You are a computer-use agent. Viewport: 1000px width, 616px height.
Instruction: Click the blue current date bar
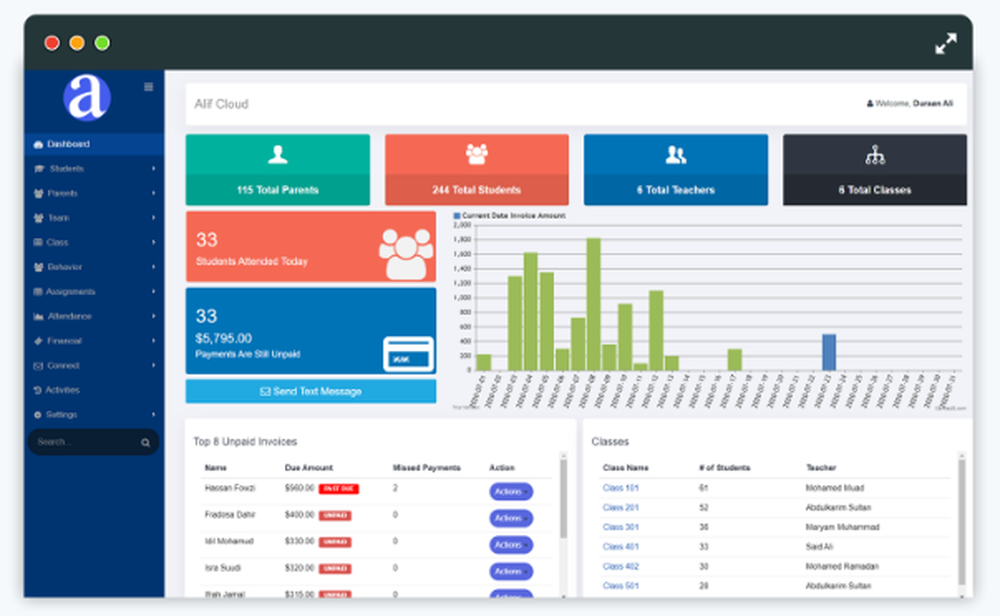829,353
